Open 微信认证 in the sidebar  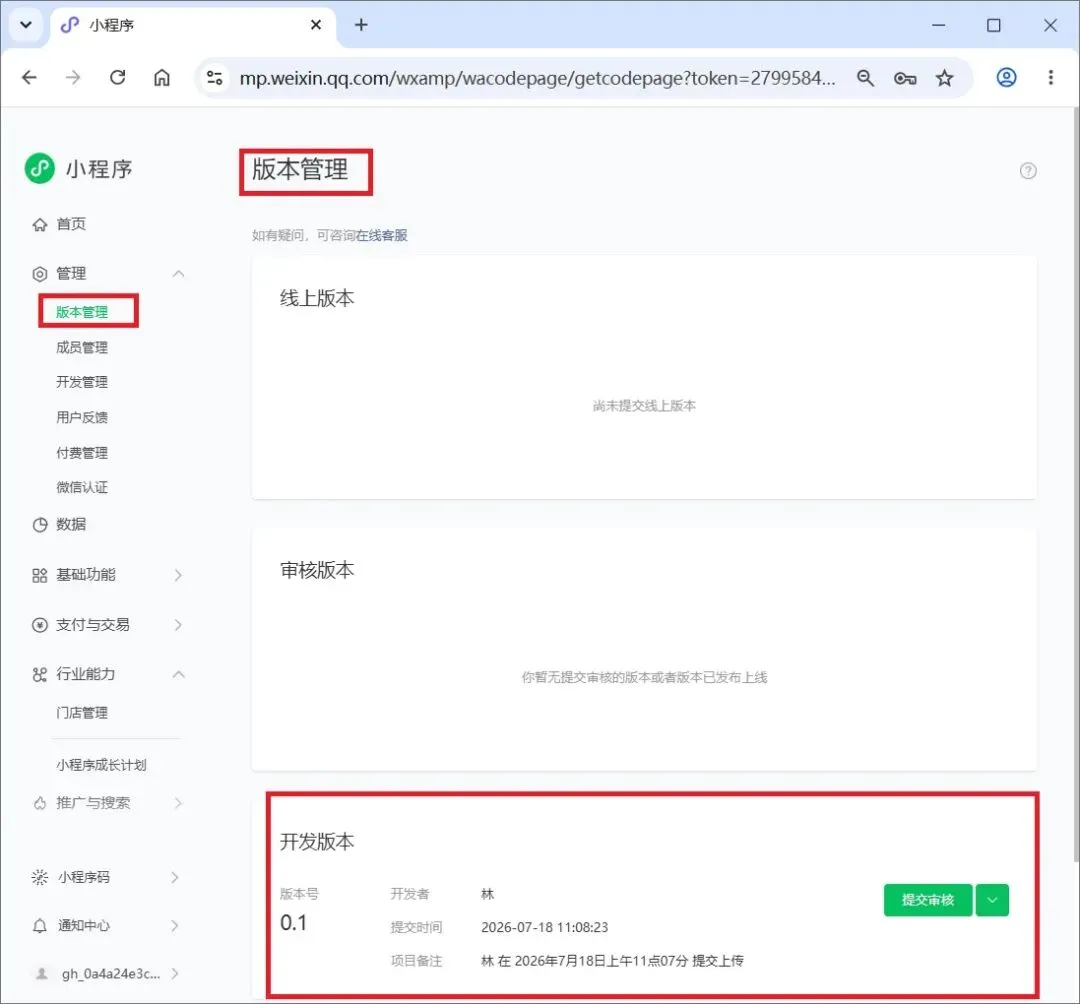82,488
